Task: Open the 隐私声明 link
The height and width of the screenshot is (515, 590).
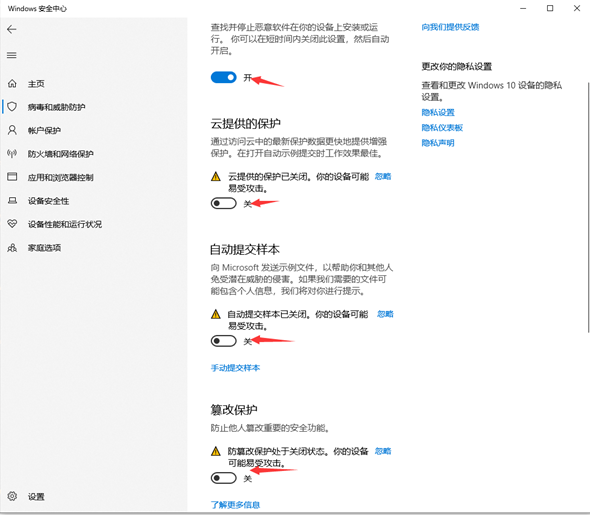Action: [x=438, y=143]
